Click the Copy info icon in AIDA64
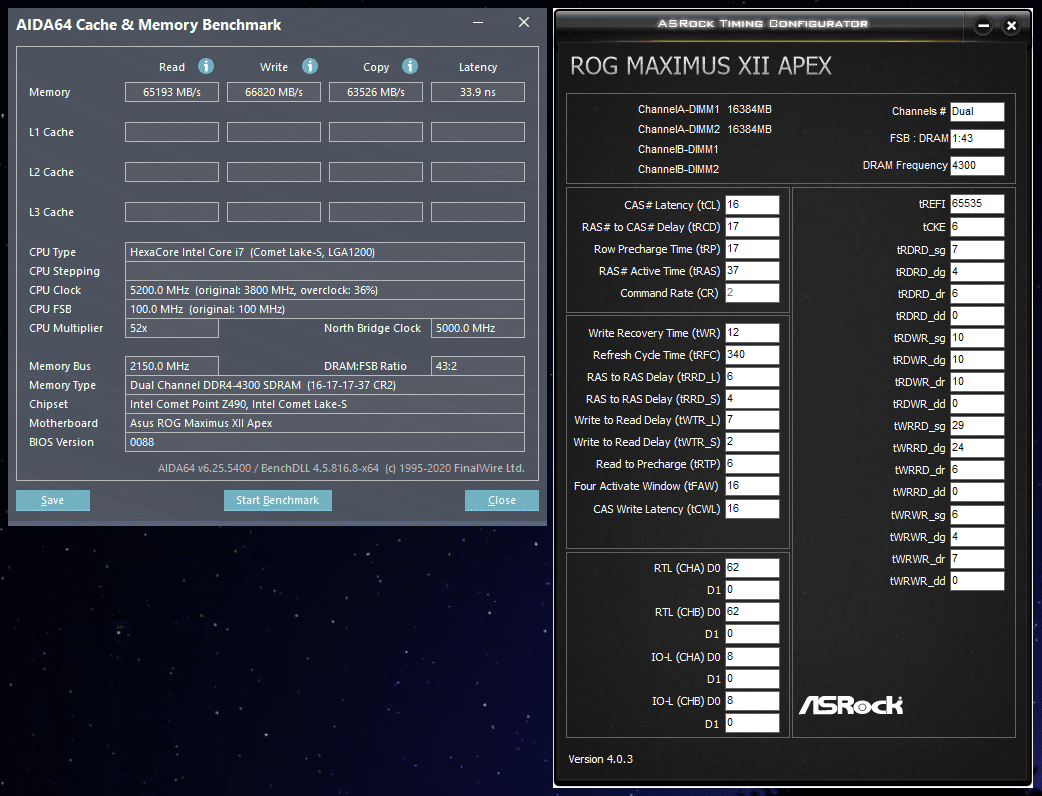This screenshot has width=1042, height=796. pyautogui.click(x=410, y=66)
